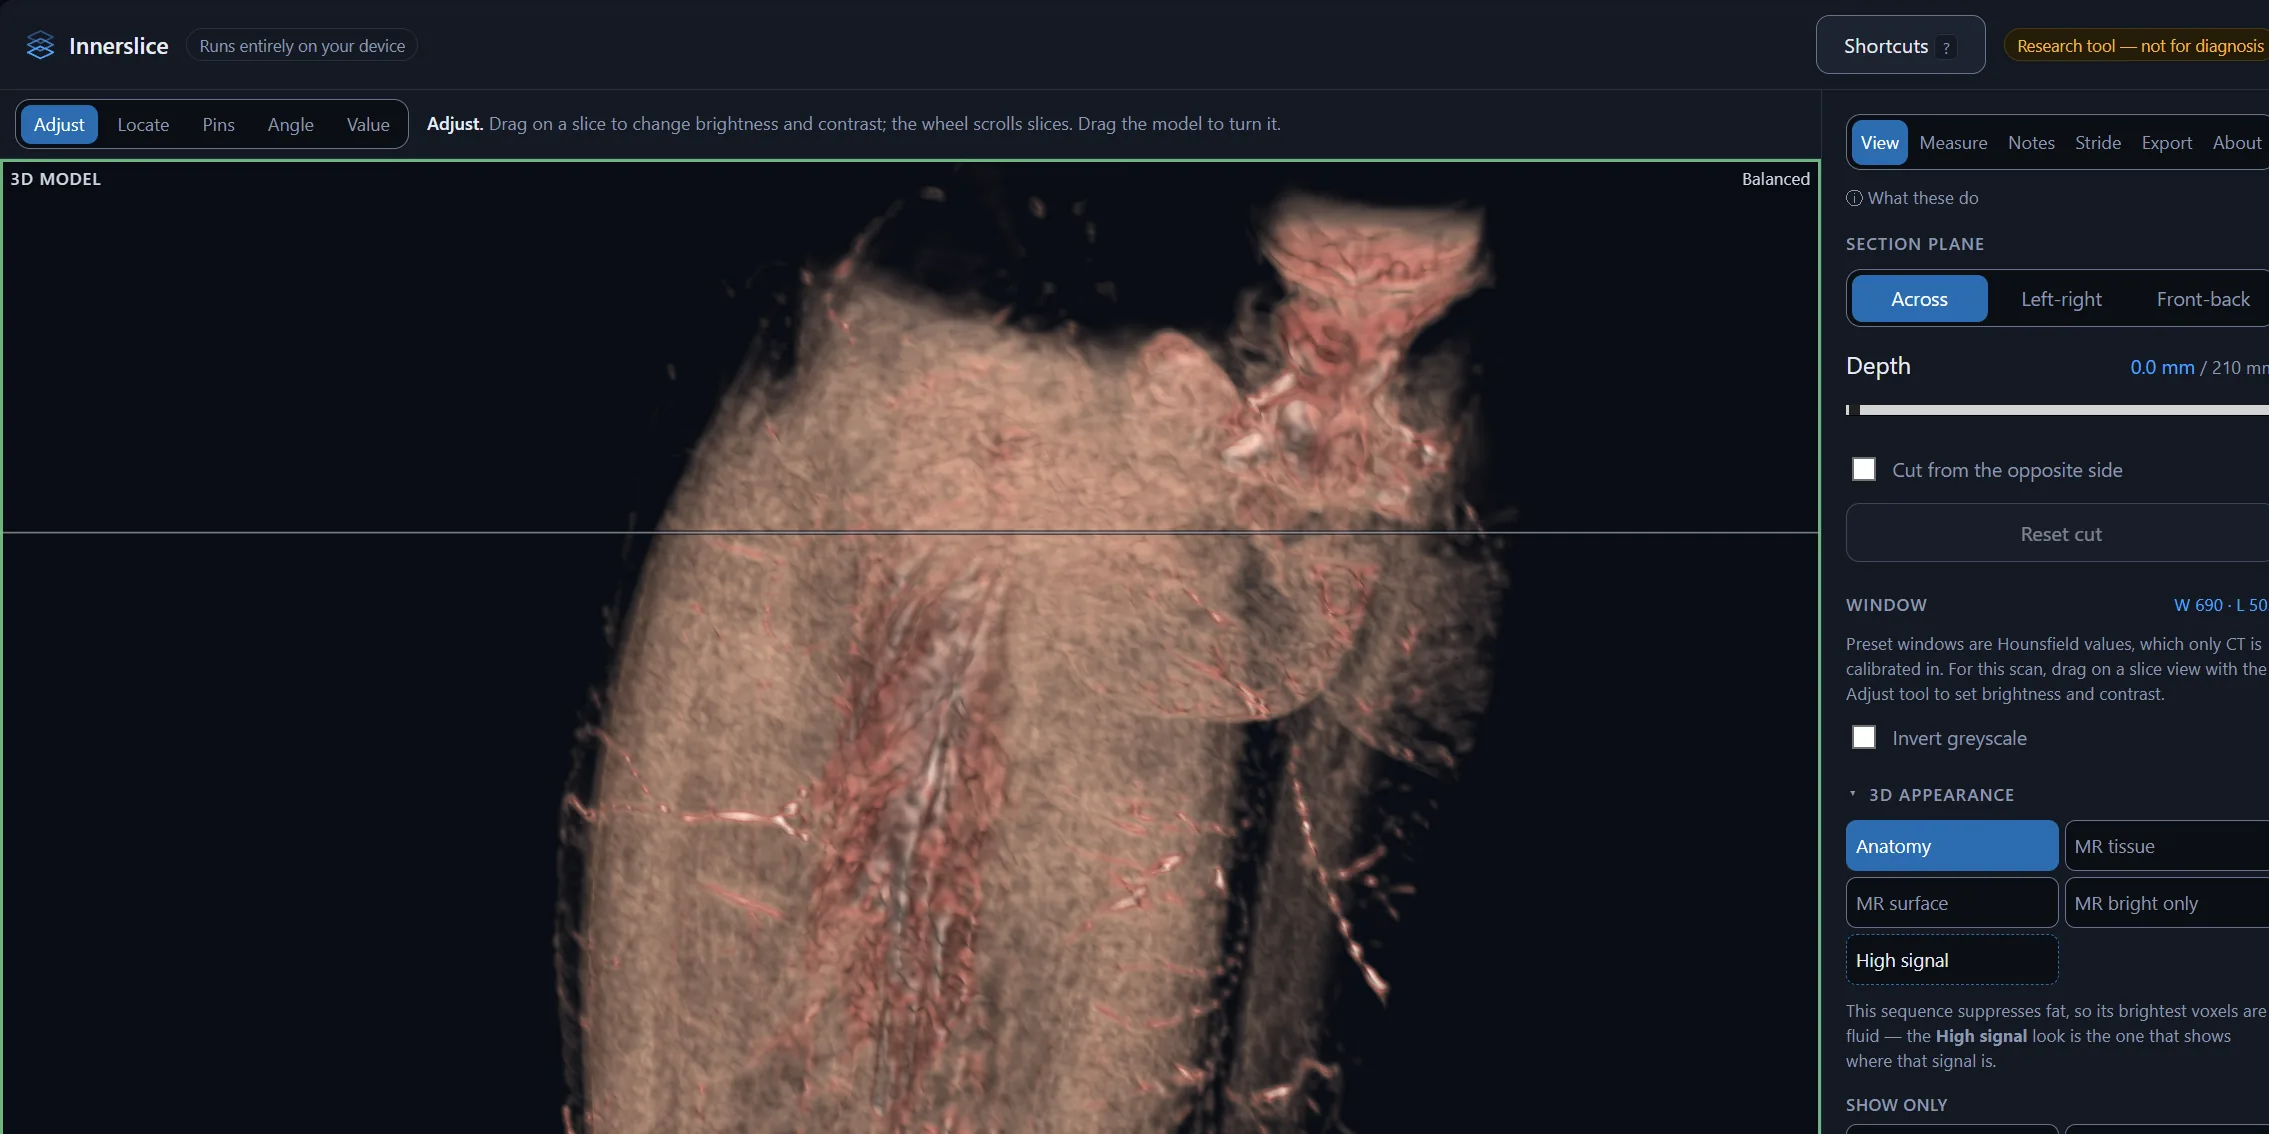Apply the Anatomy 3D look
Screen dimensions: 2269x1134
coord(1951,846)
